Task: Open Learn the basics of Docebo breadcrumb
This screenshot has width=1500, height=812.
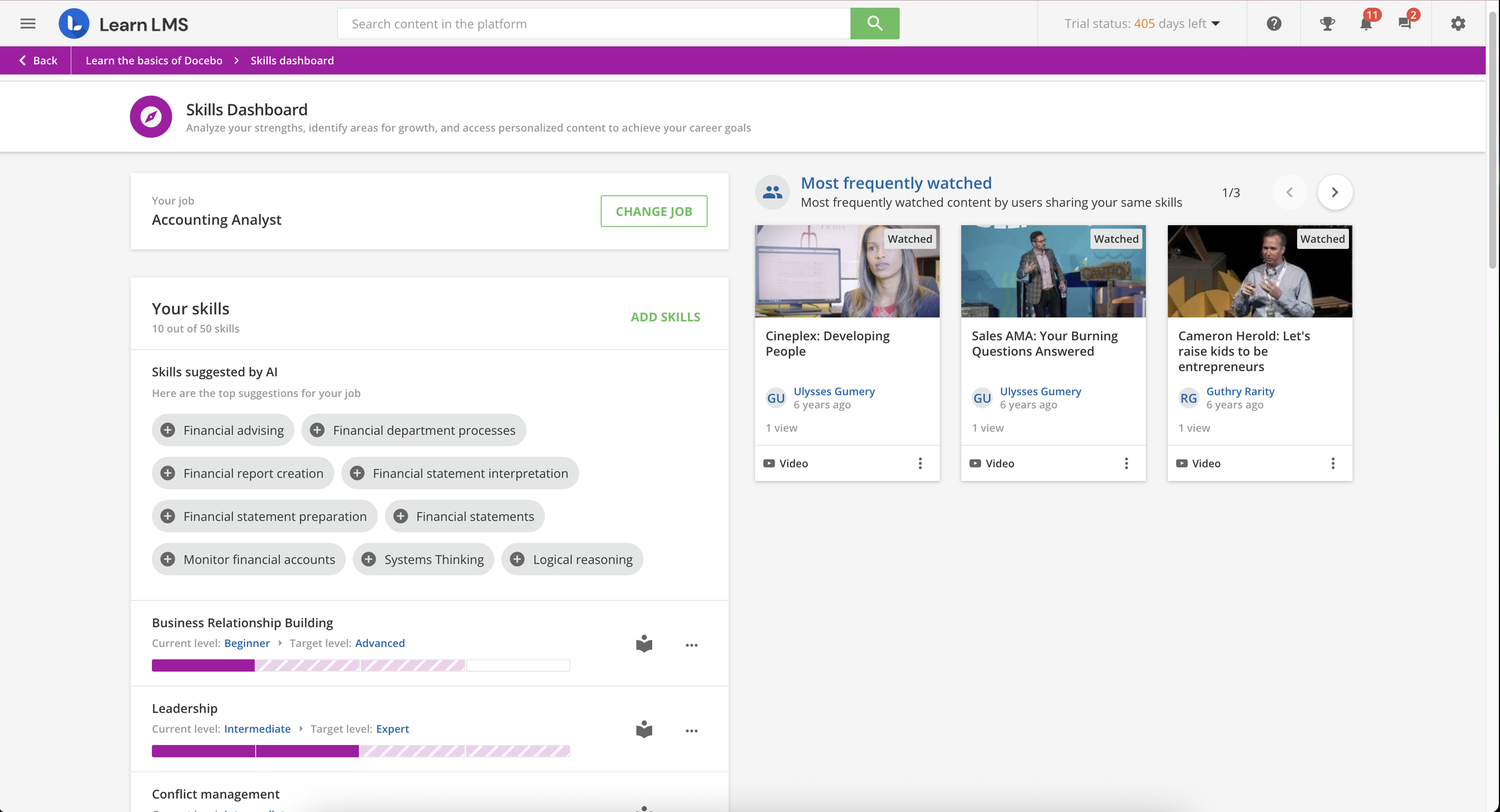Action: coord(154,60)
